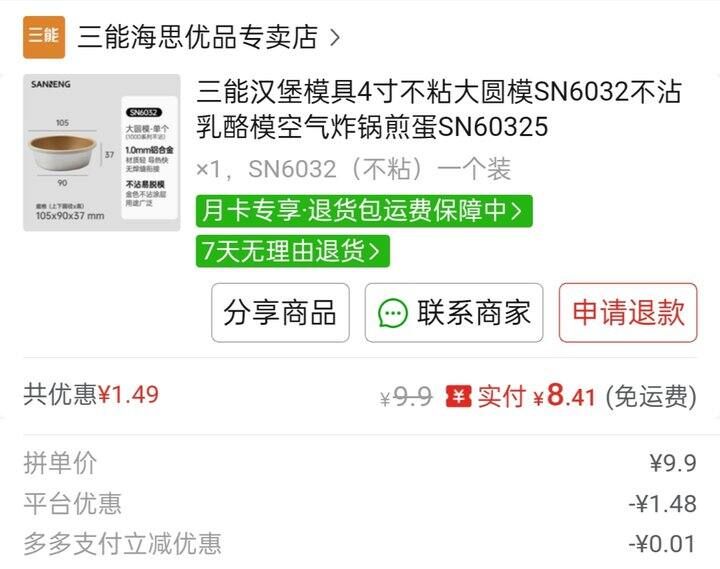
Task: Click the red 申请退款 button
Action: pos(628,313)
